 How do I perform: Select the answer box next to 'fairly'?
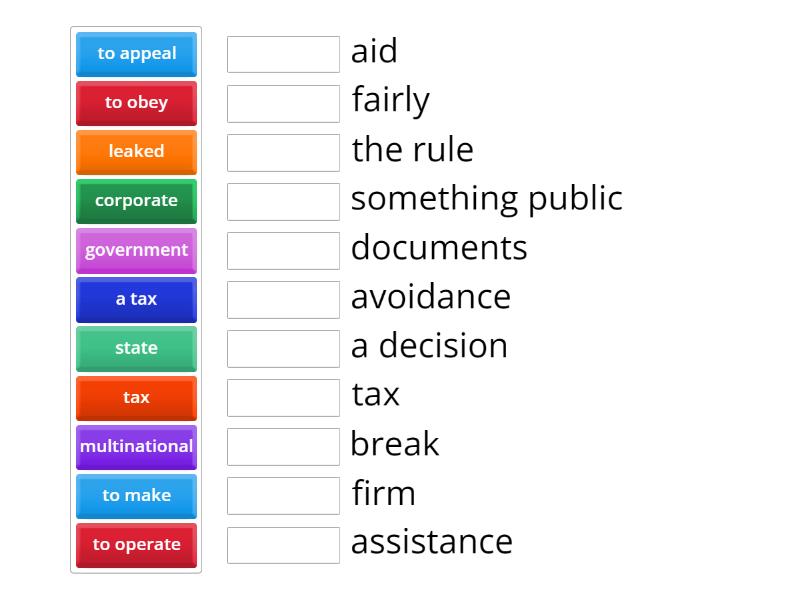[x=283, y=103]
